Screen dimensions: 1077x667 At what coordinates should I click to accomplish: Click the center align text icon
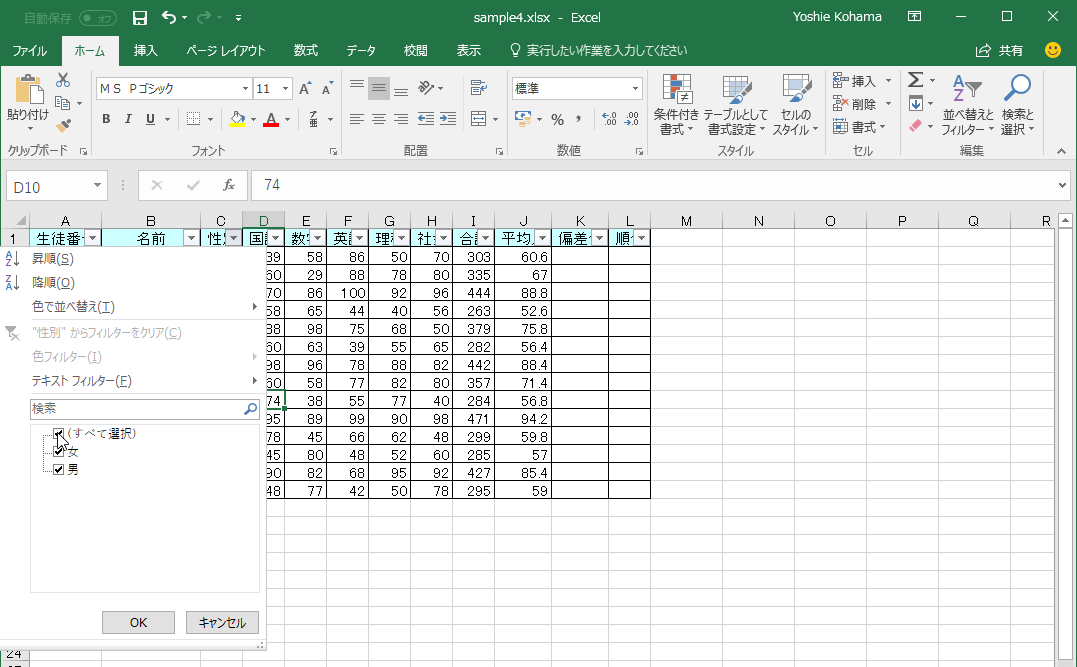(x=379, y=120)
